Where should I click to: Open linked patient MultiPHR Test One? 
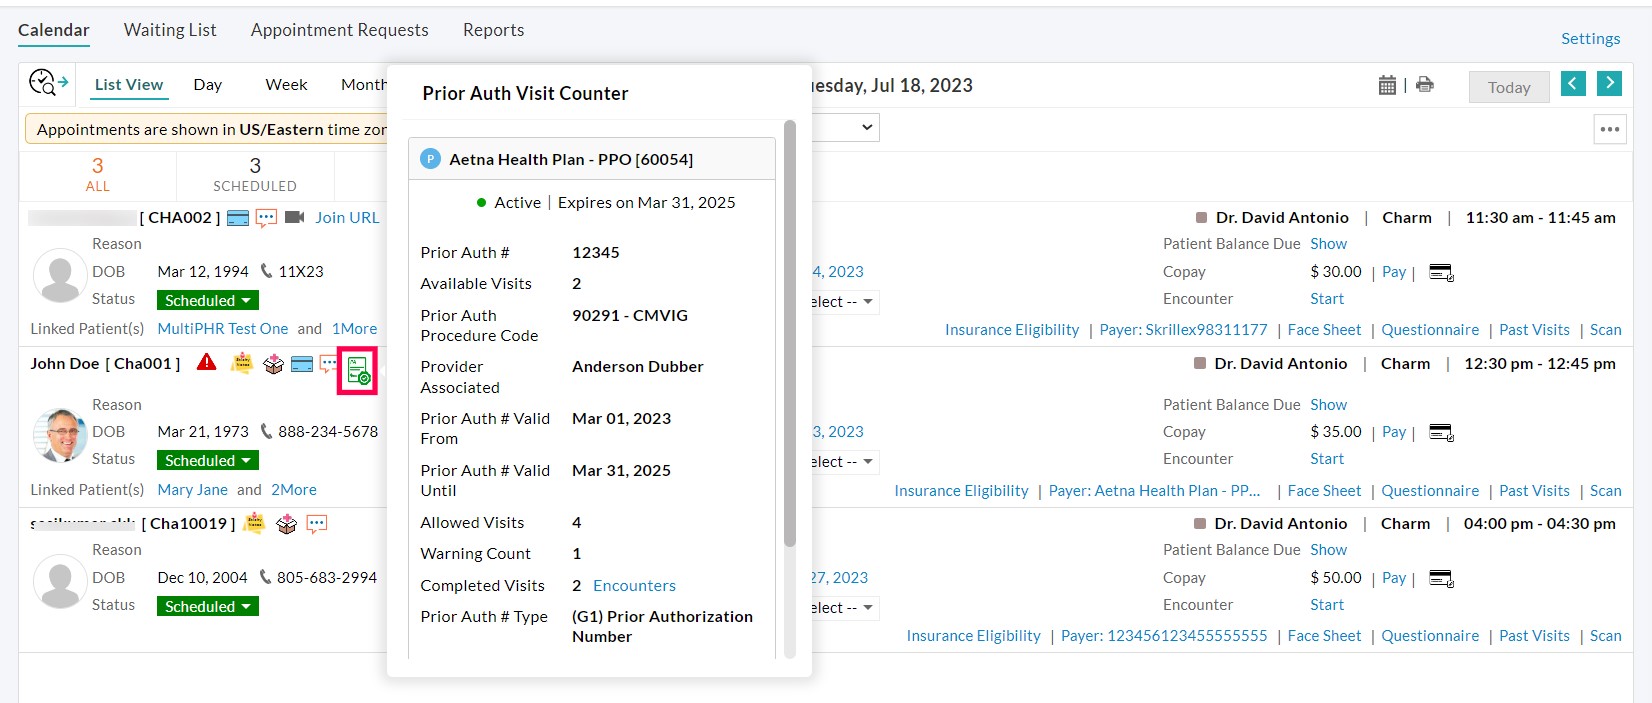click(x=223, y=329)
